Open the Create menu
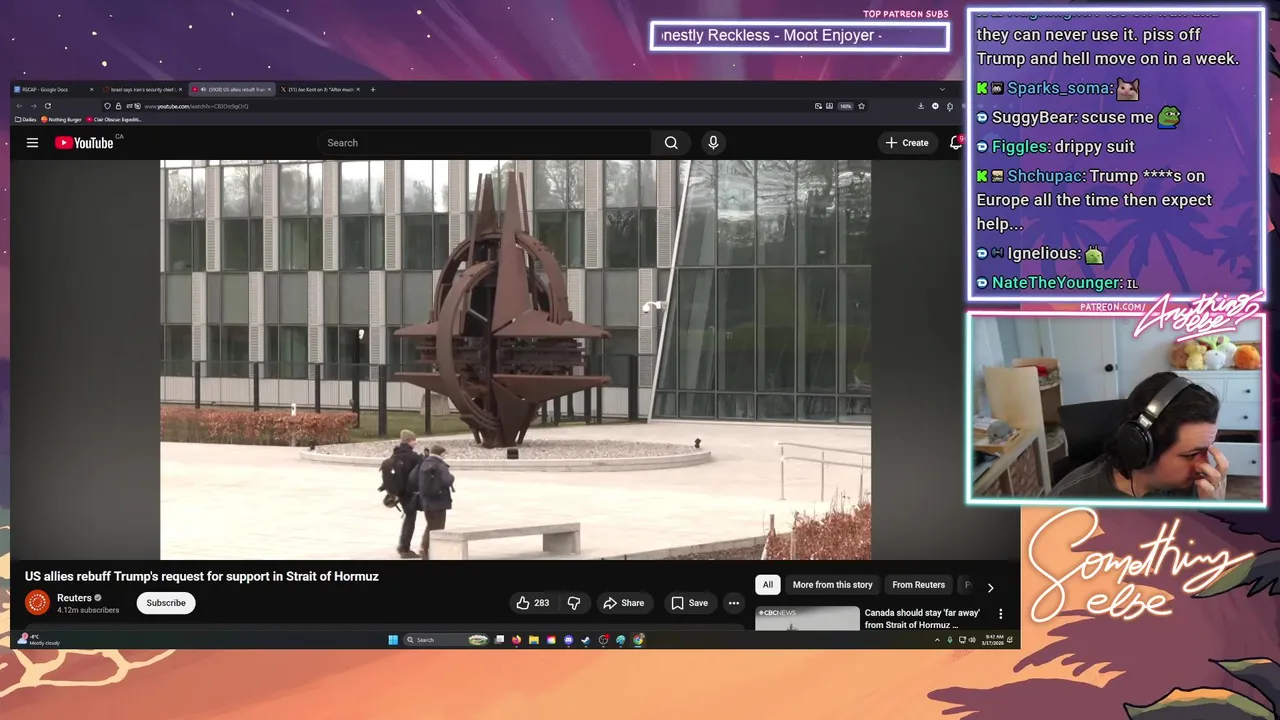The image size is (1280, 720). point(907,143)
